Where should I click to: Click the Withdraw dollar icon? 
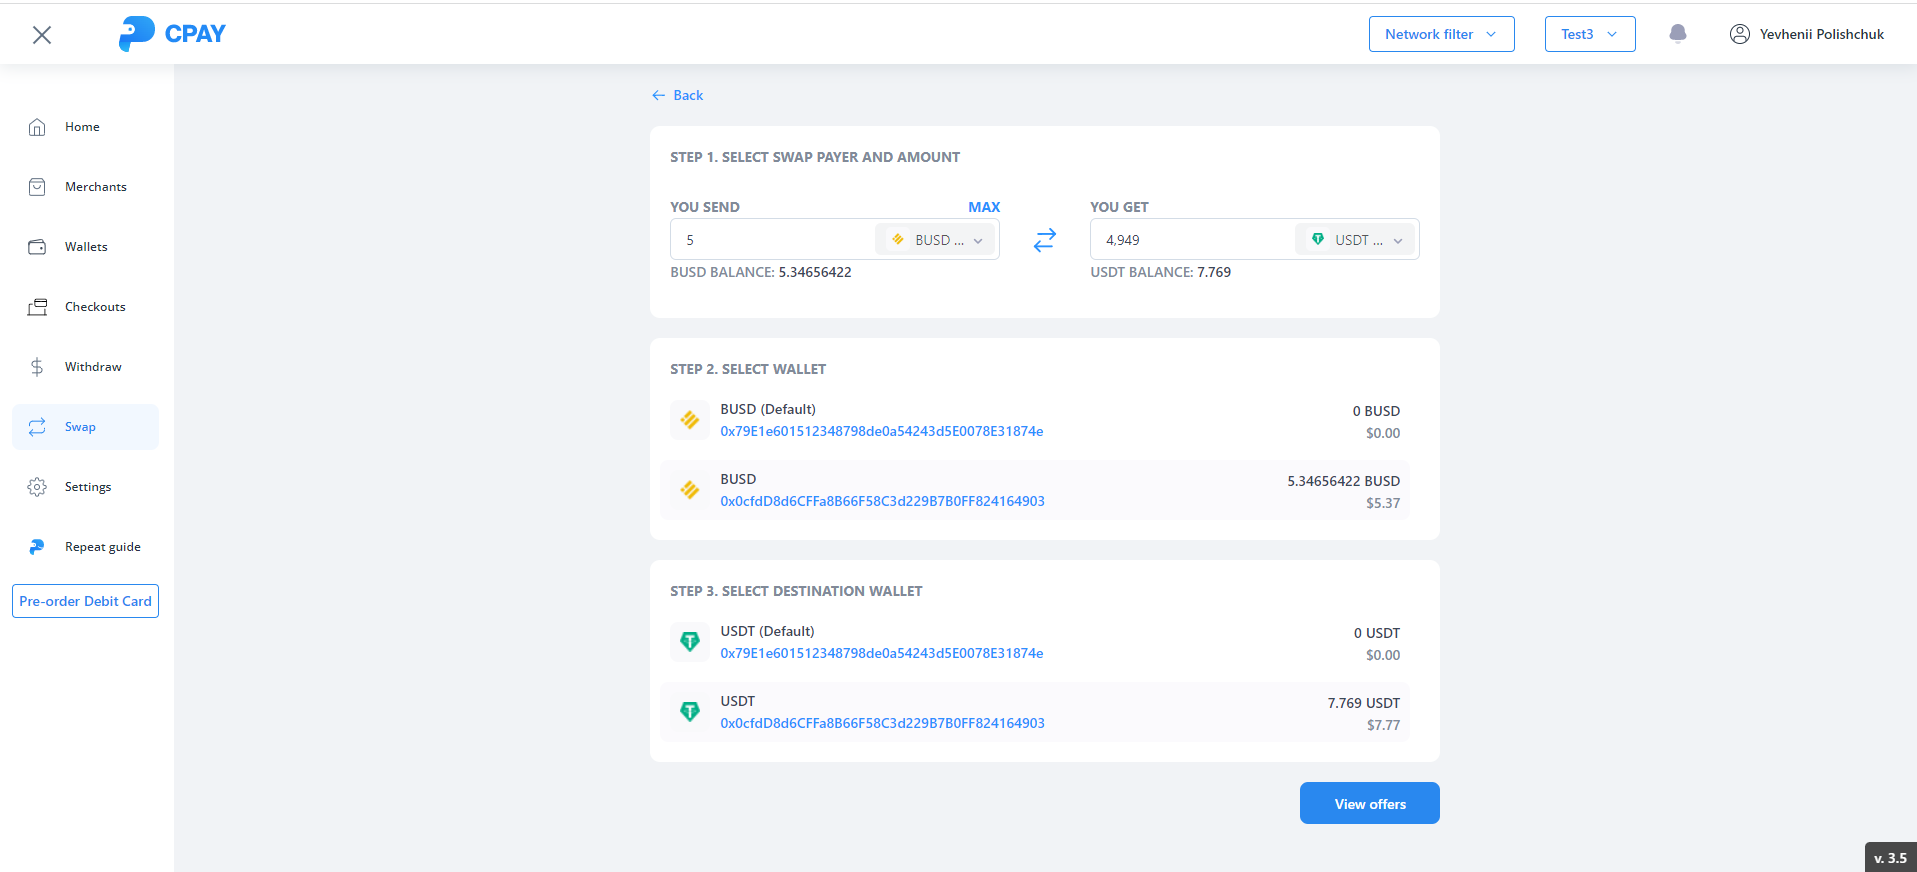pos(37,367)
